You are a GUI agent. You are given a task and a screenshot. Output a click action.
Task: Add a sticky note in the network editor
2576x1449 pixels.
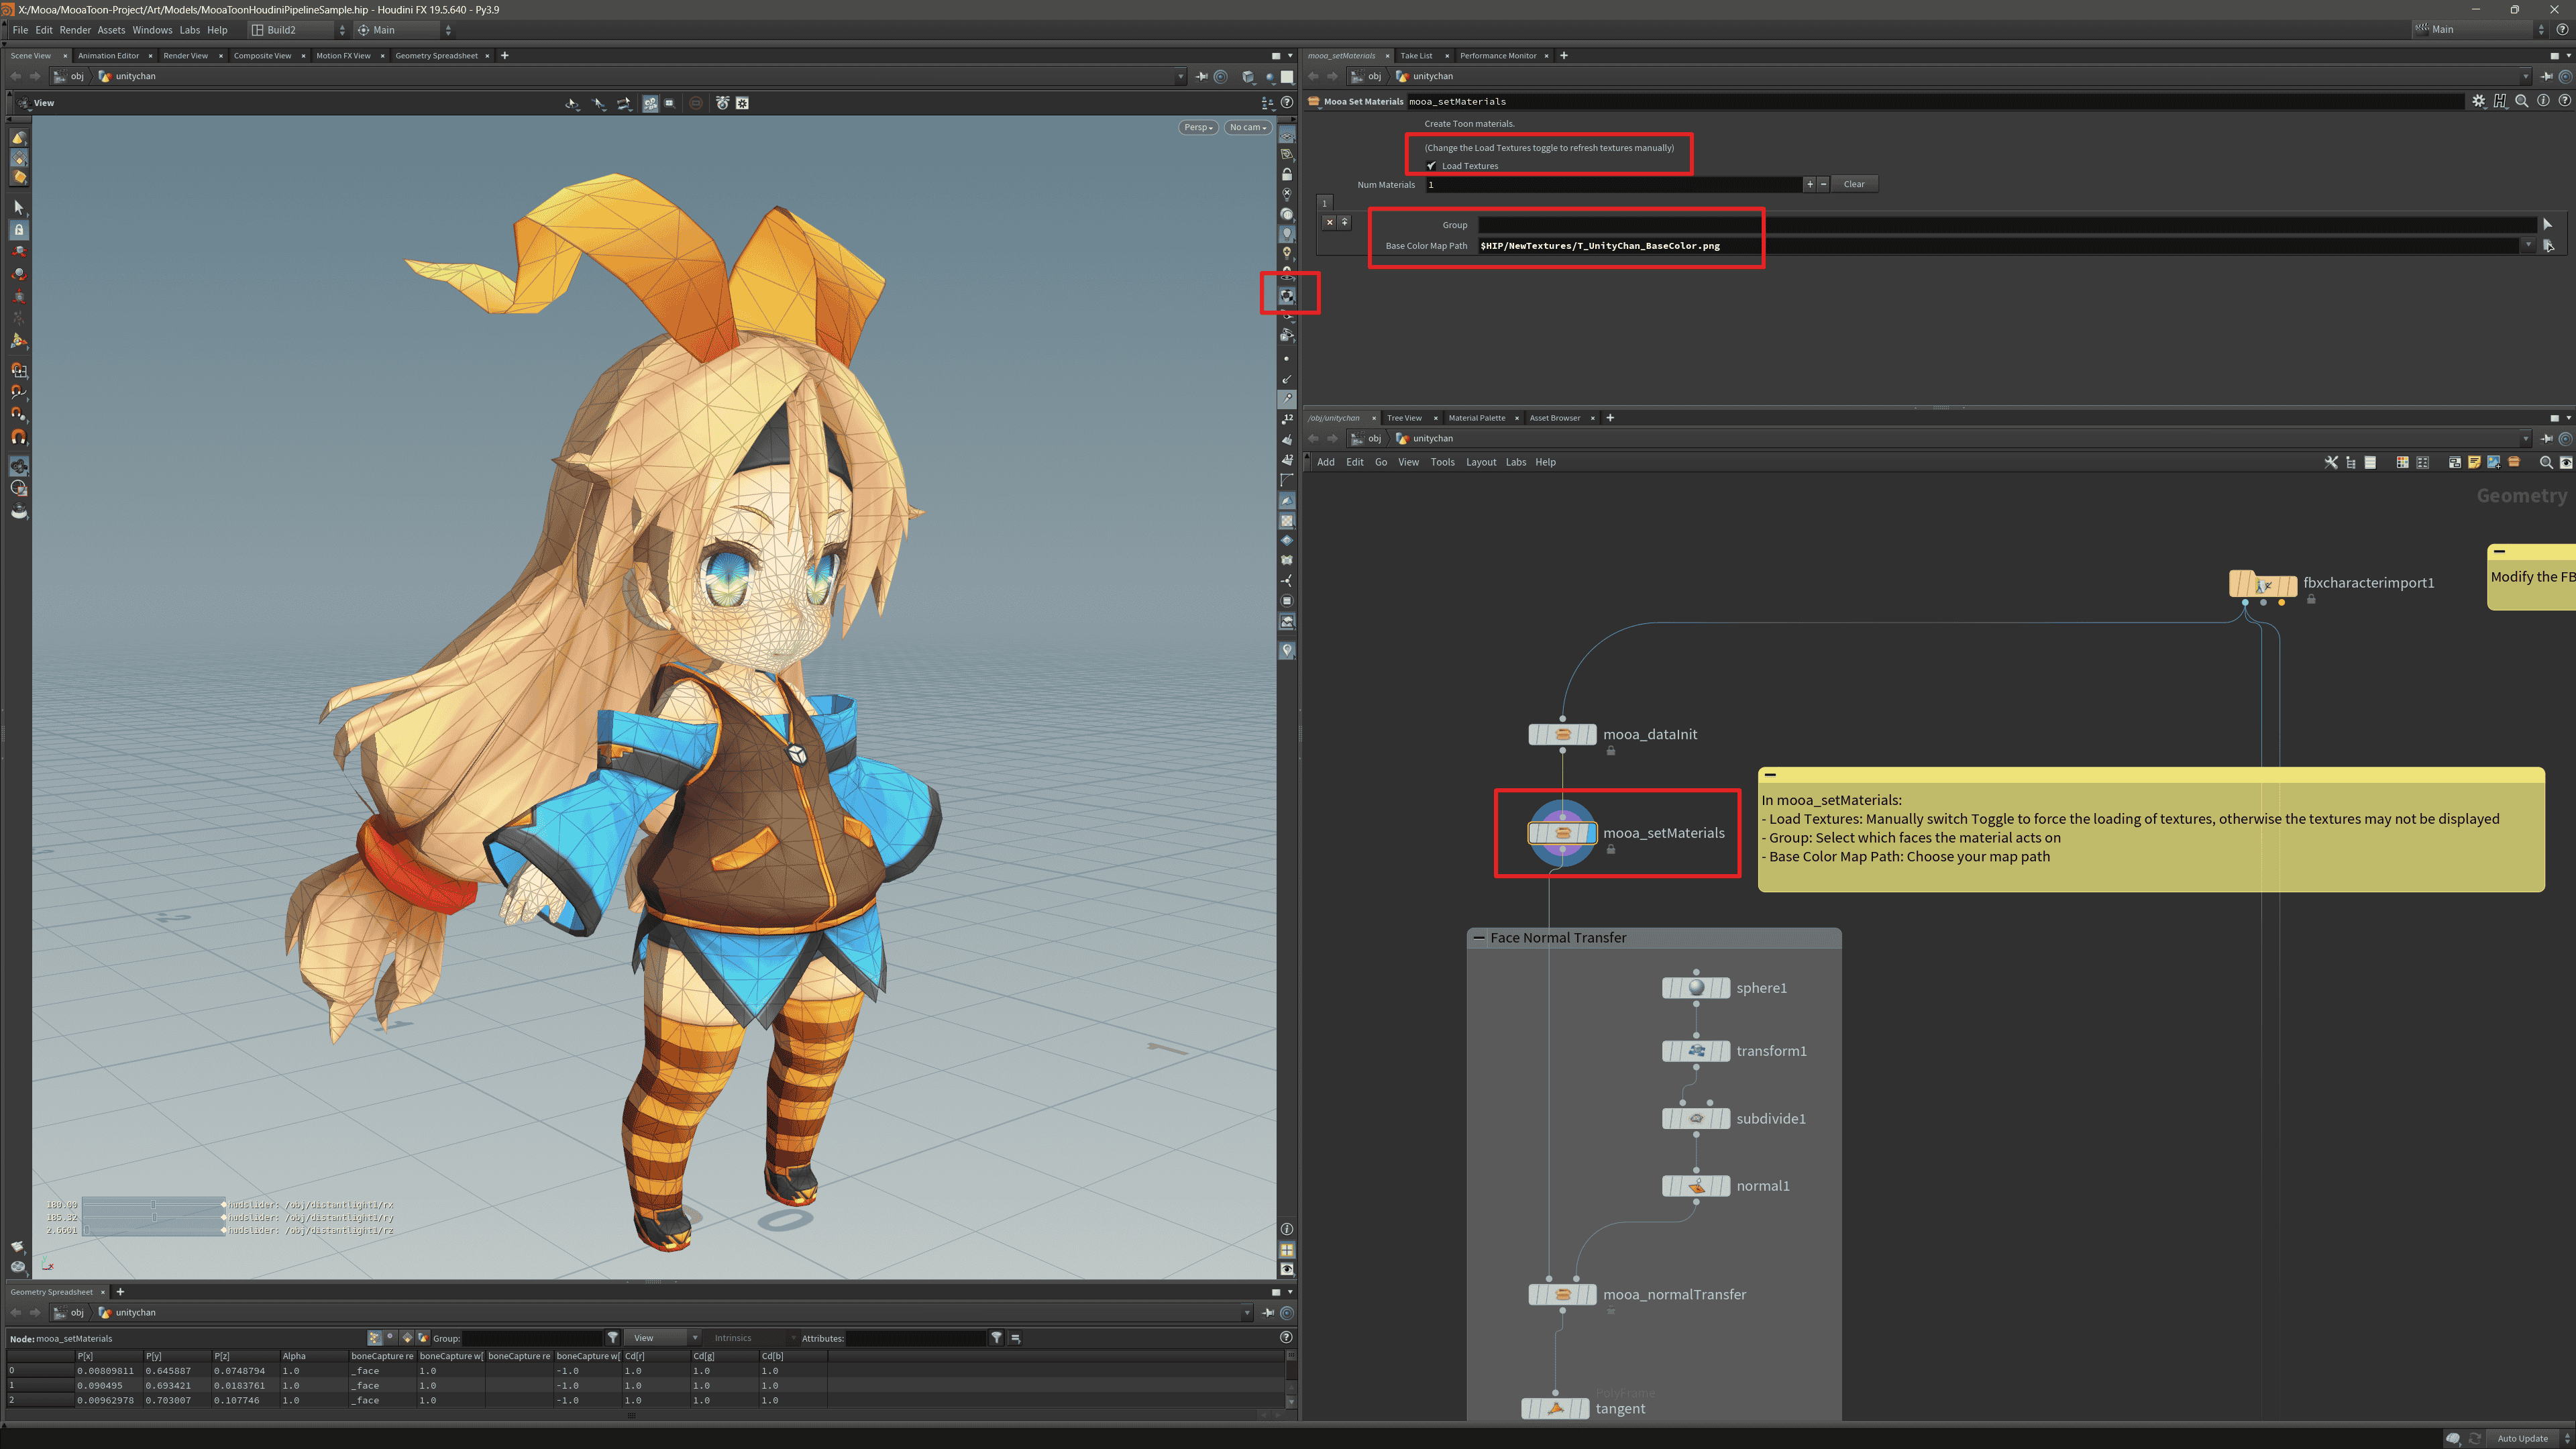click(x=2474, y=462)
